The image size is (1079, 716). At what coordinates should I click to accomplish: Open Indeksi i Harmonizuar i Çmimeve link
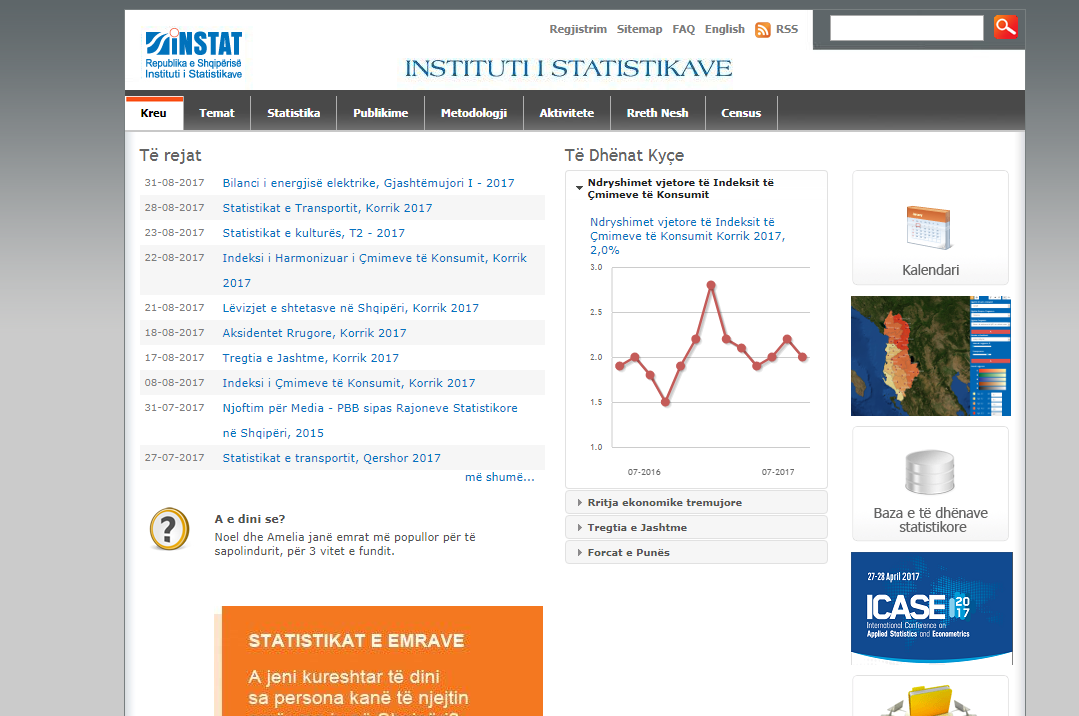click(374, 270)
